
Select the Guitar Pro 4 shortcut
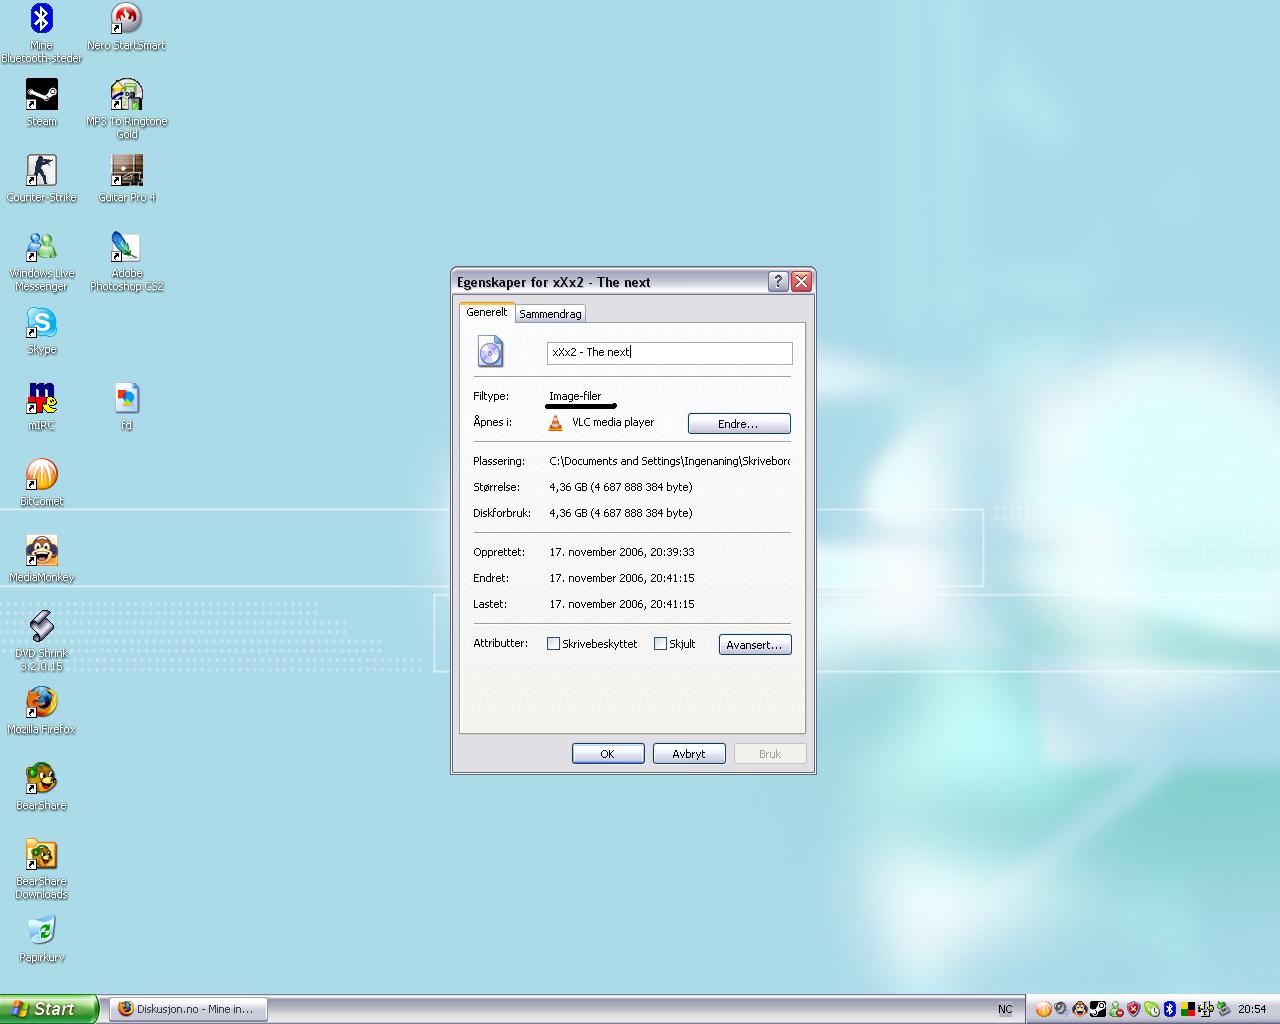point(126,171)
